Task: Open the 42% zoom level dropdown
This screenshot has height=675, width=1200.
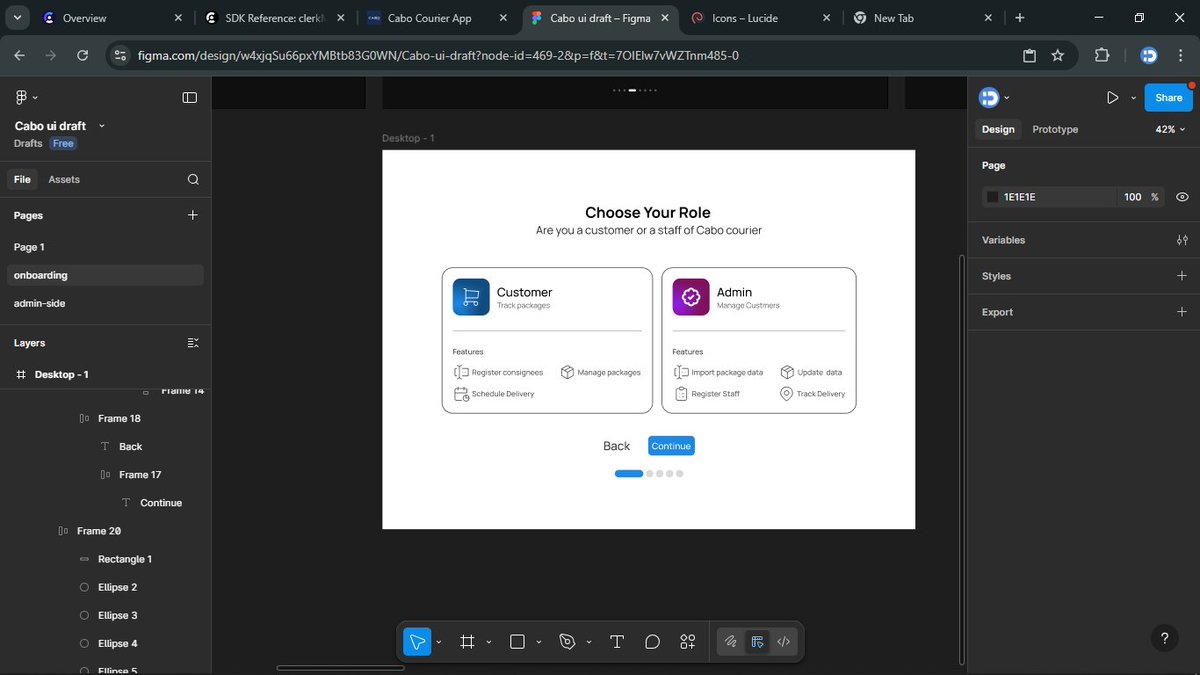Action: click(x=1170, y=129)
